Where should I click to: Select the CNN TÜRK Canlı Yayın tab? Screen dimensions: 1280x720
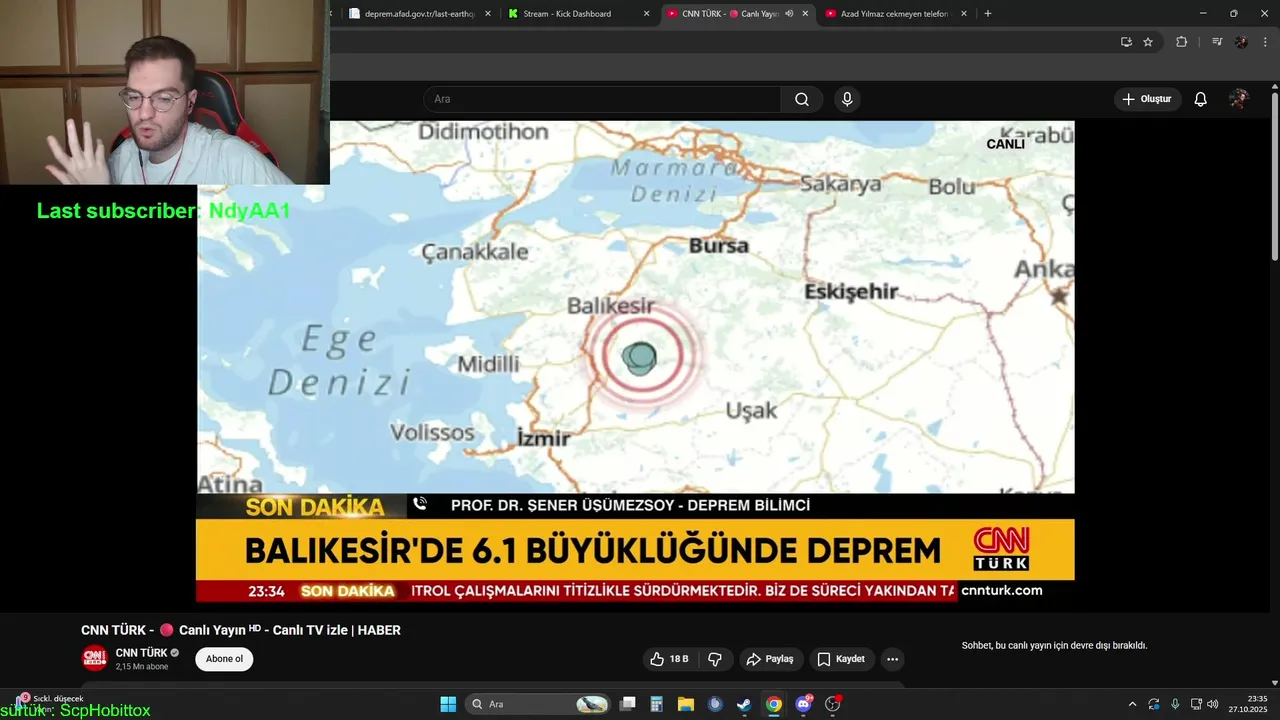click(730, 14)
